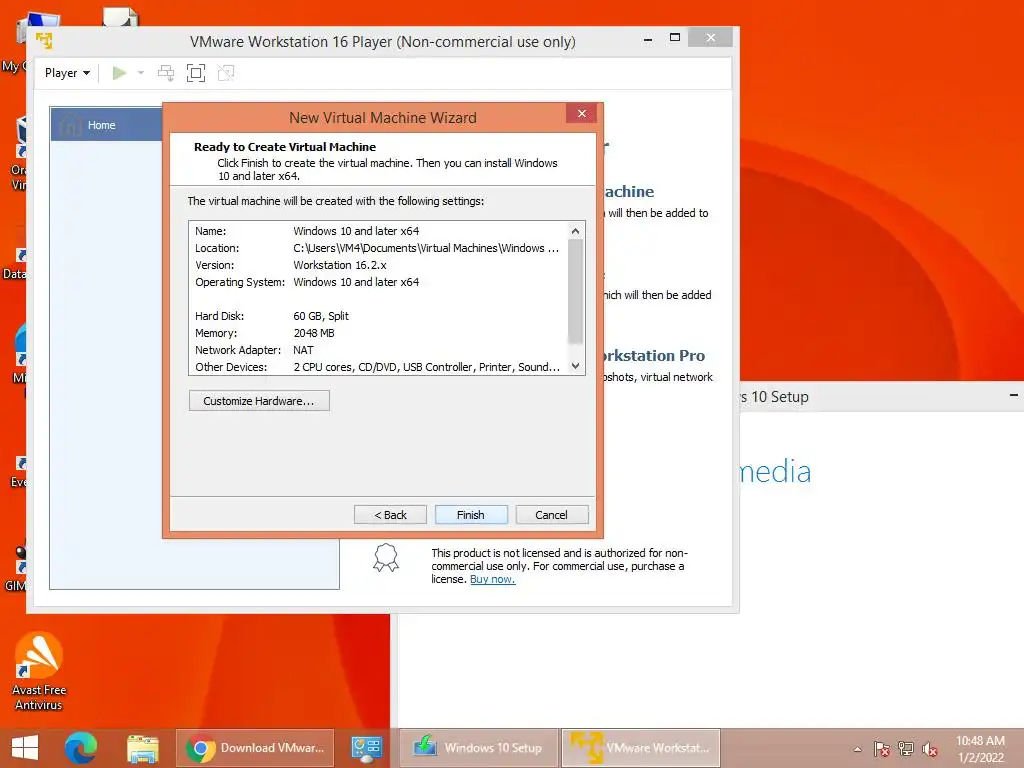This screenshot has width=1024, height=768.
Task: Show hidden system tray icons
Action: [x=857, y=749]
